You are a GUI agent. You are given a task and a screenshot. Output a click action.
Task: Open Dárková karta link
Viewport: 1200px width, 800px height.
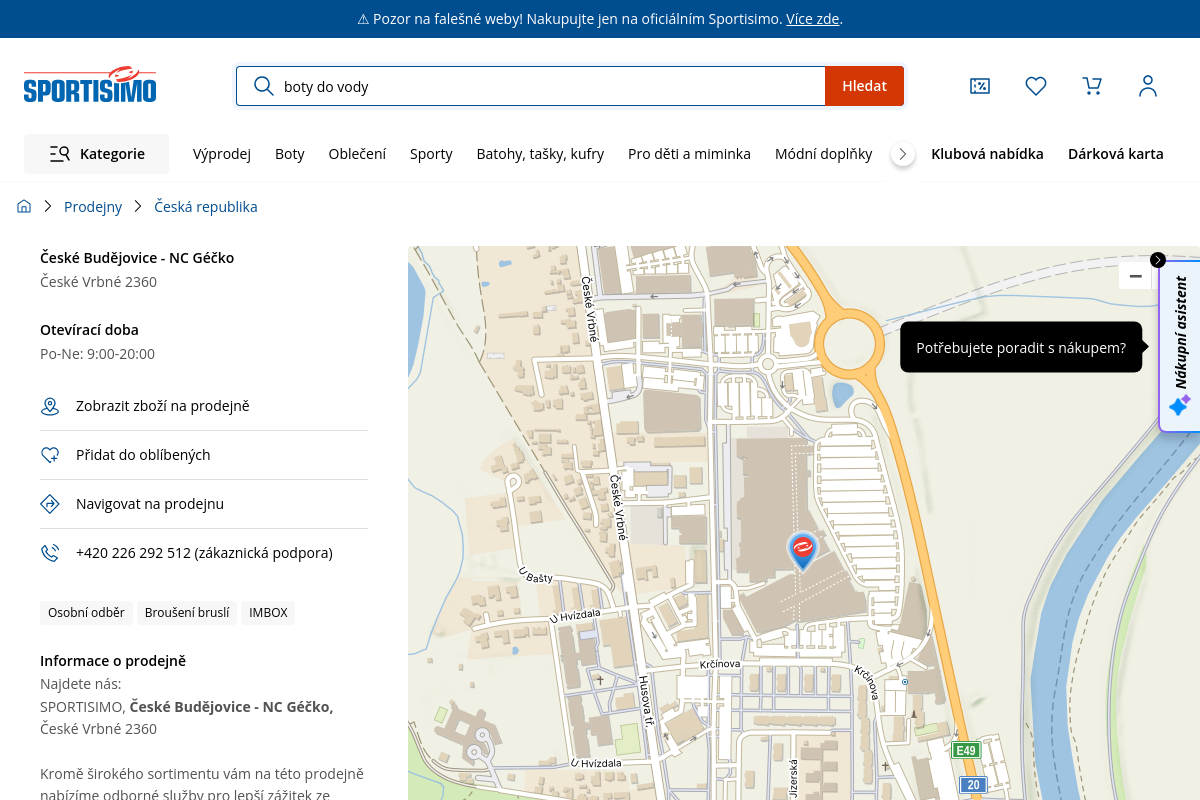[1116, 154]
